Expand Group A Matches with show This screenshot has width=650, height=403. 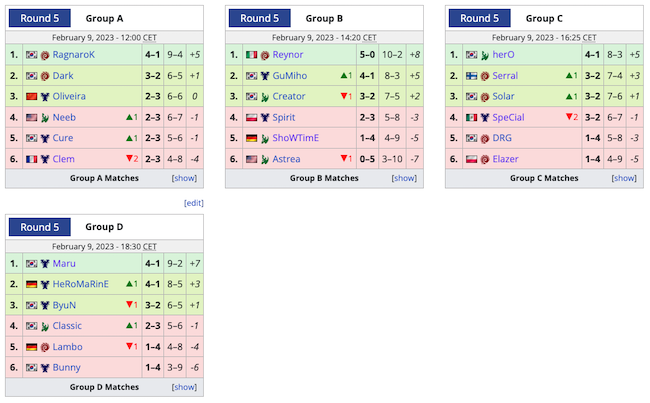pyautogui.click(x=184, y=179)
